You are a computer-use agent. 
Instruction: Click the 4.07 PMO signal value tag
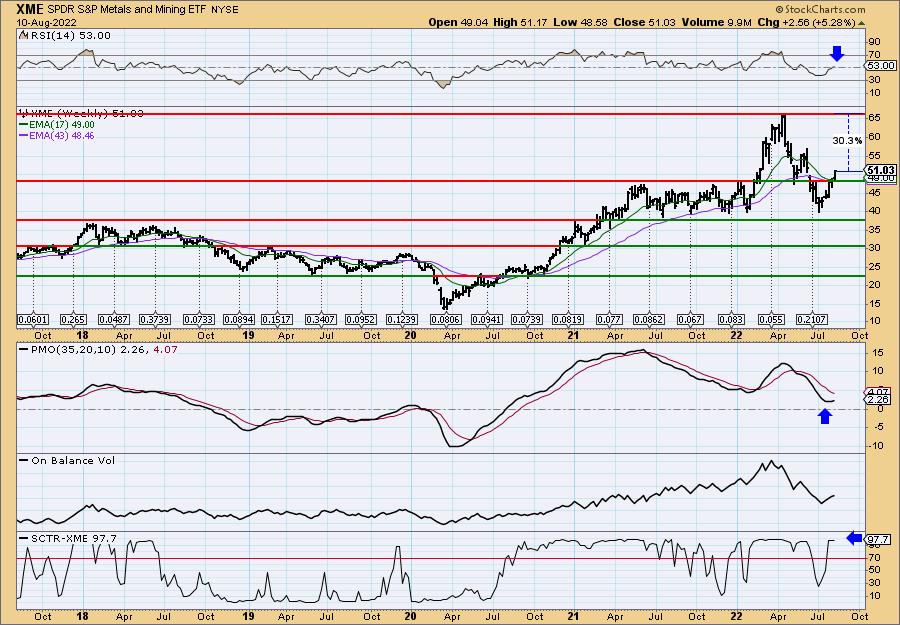[876, 392]
